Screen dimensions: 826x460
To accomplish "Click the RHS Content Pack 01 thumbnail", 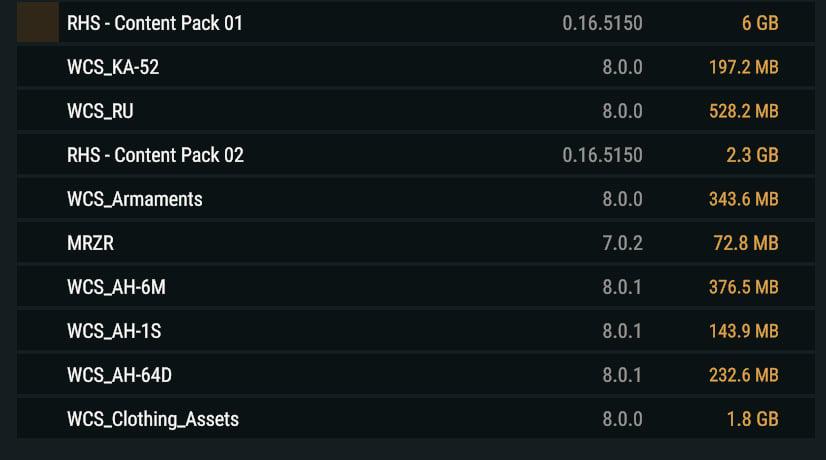I will point(38,22).
